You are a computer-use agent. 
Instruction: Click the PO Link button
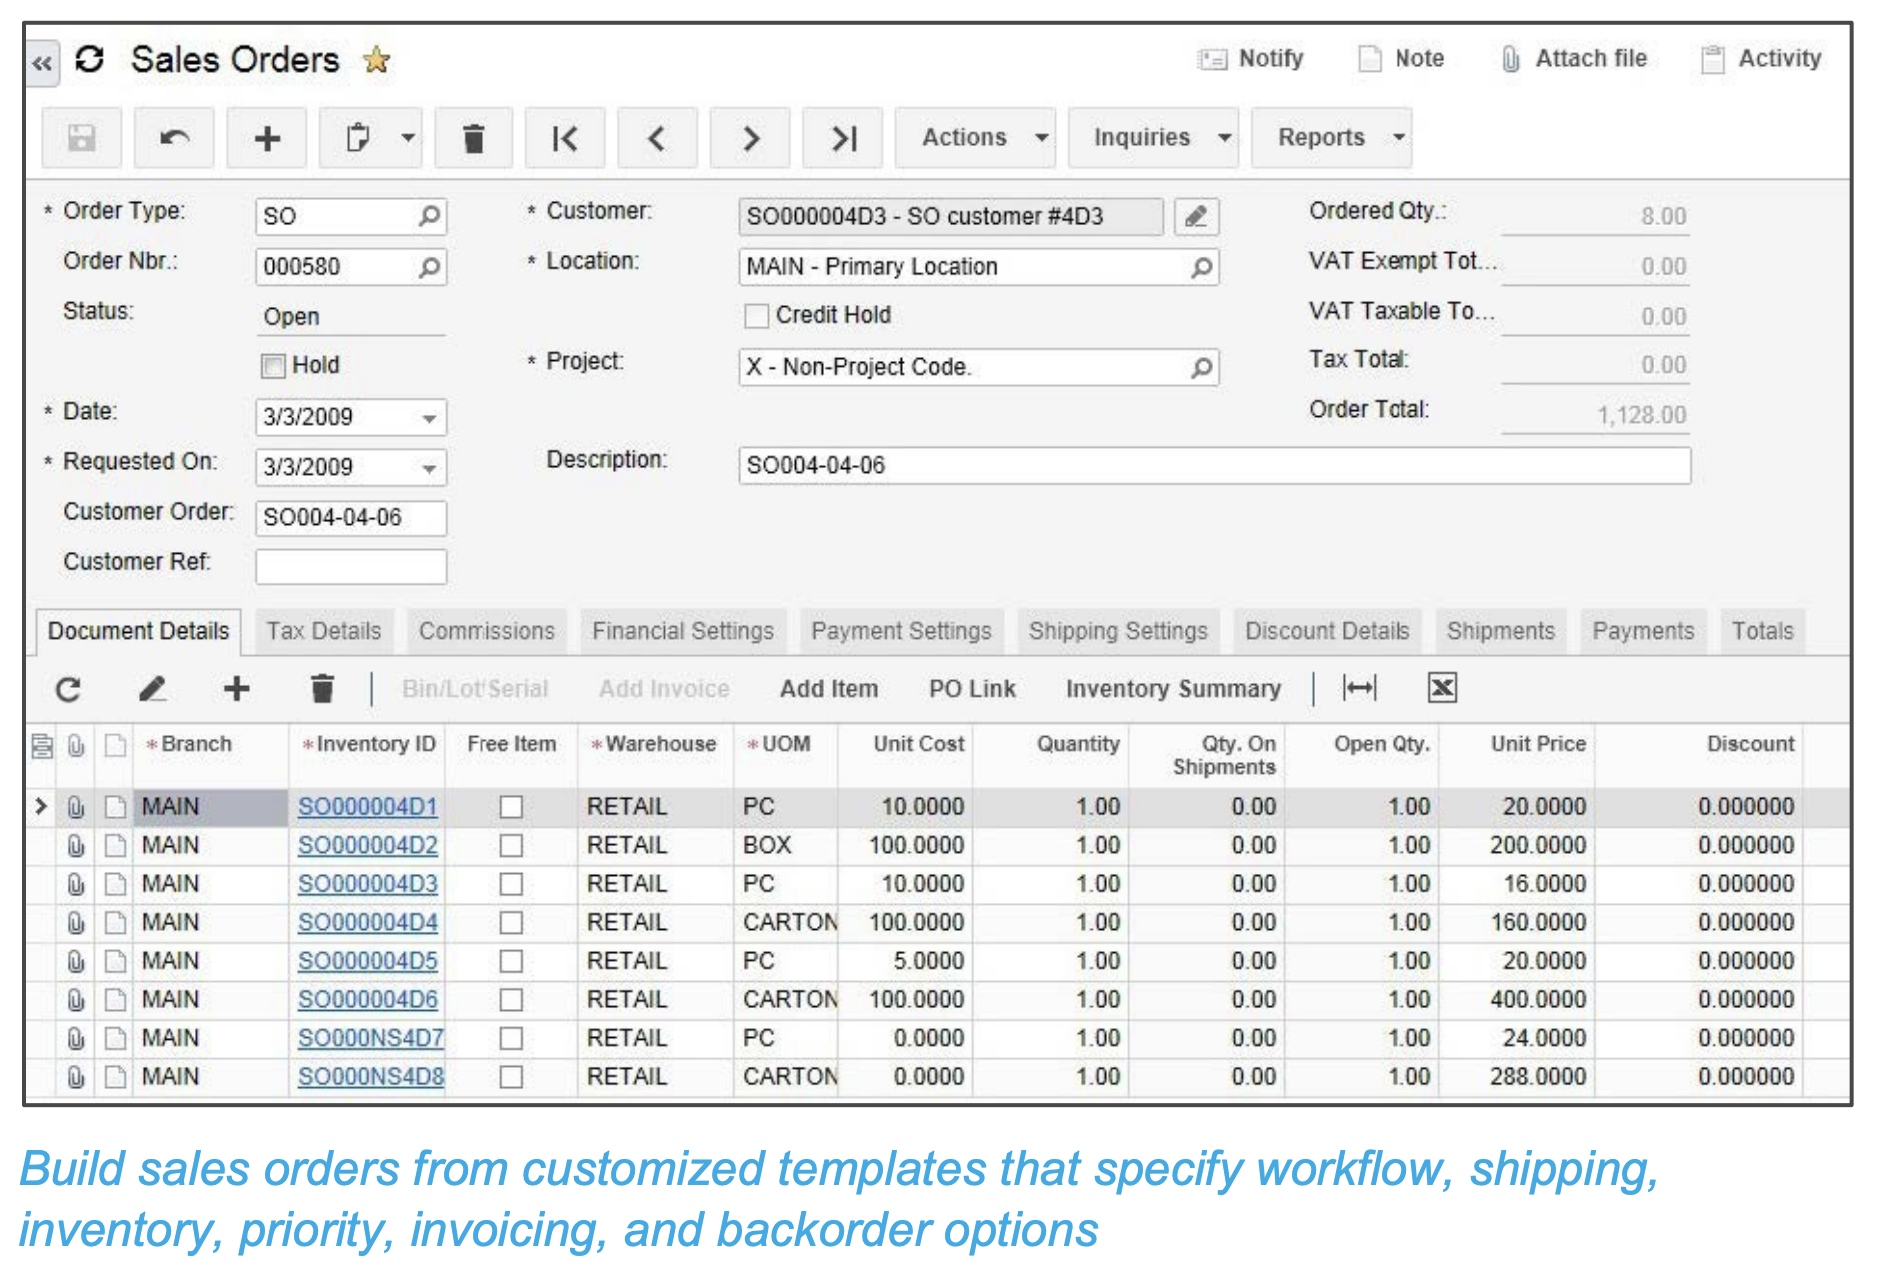click(972, 689)
